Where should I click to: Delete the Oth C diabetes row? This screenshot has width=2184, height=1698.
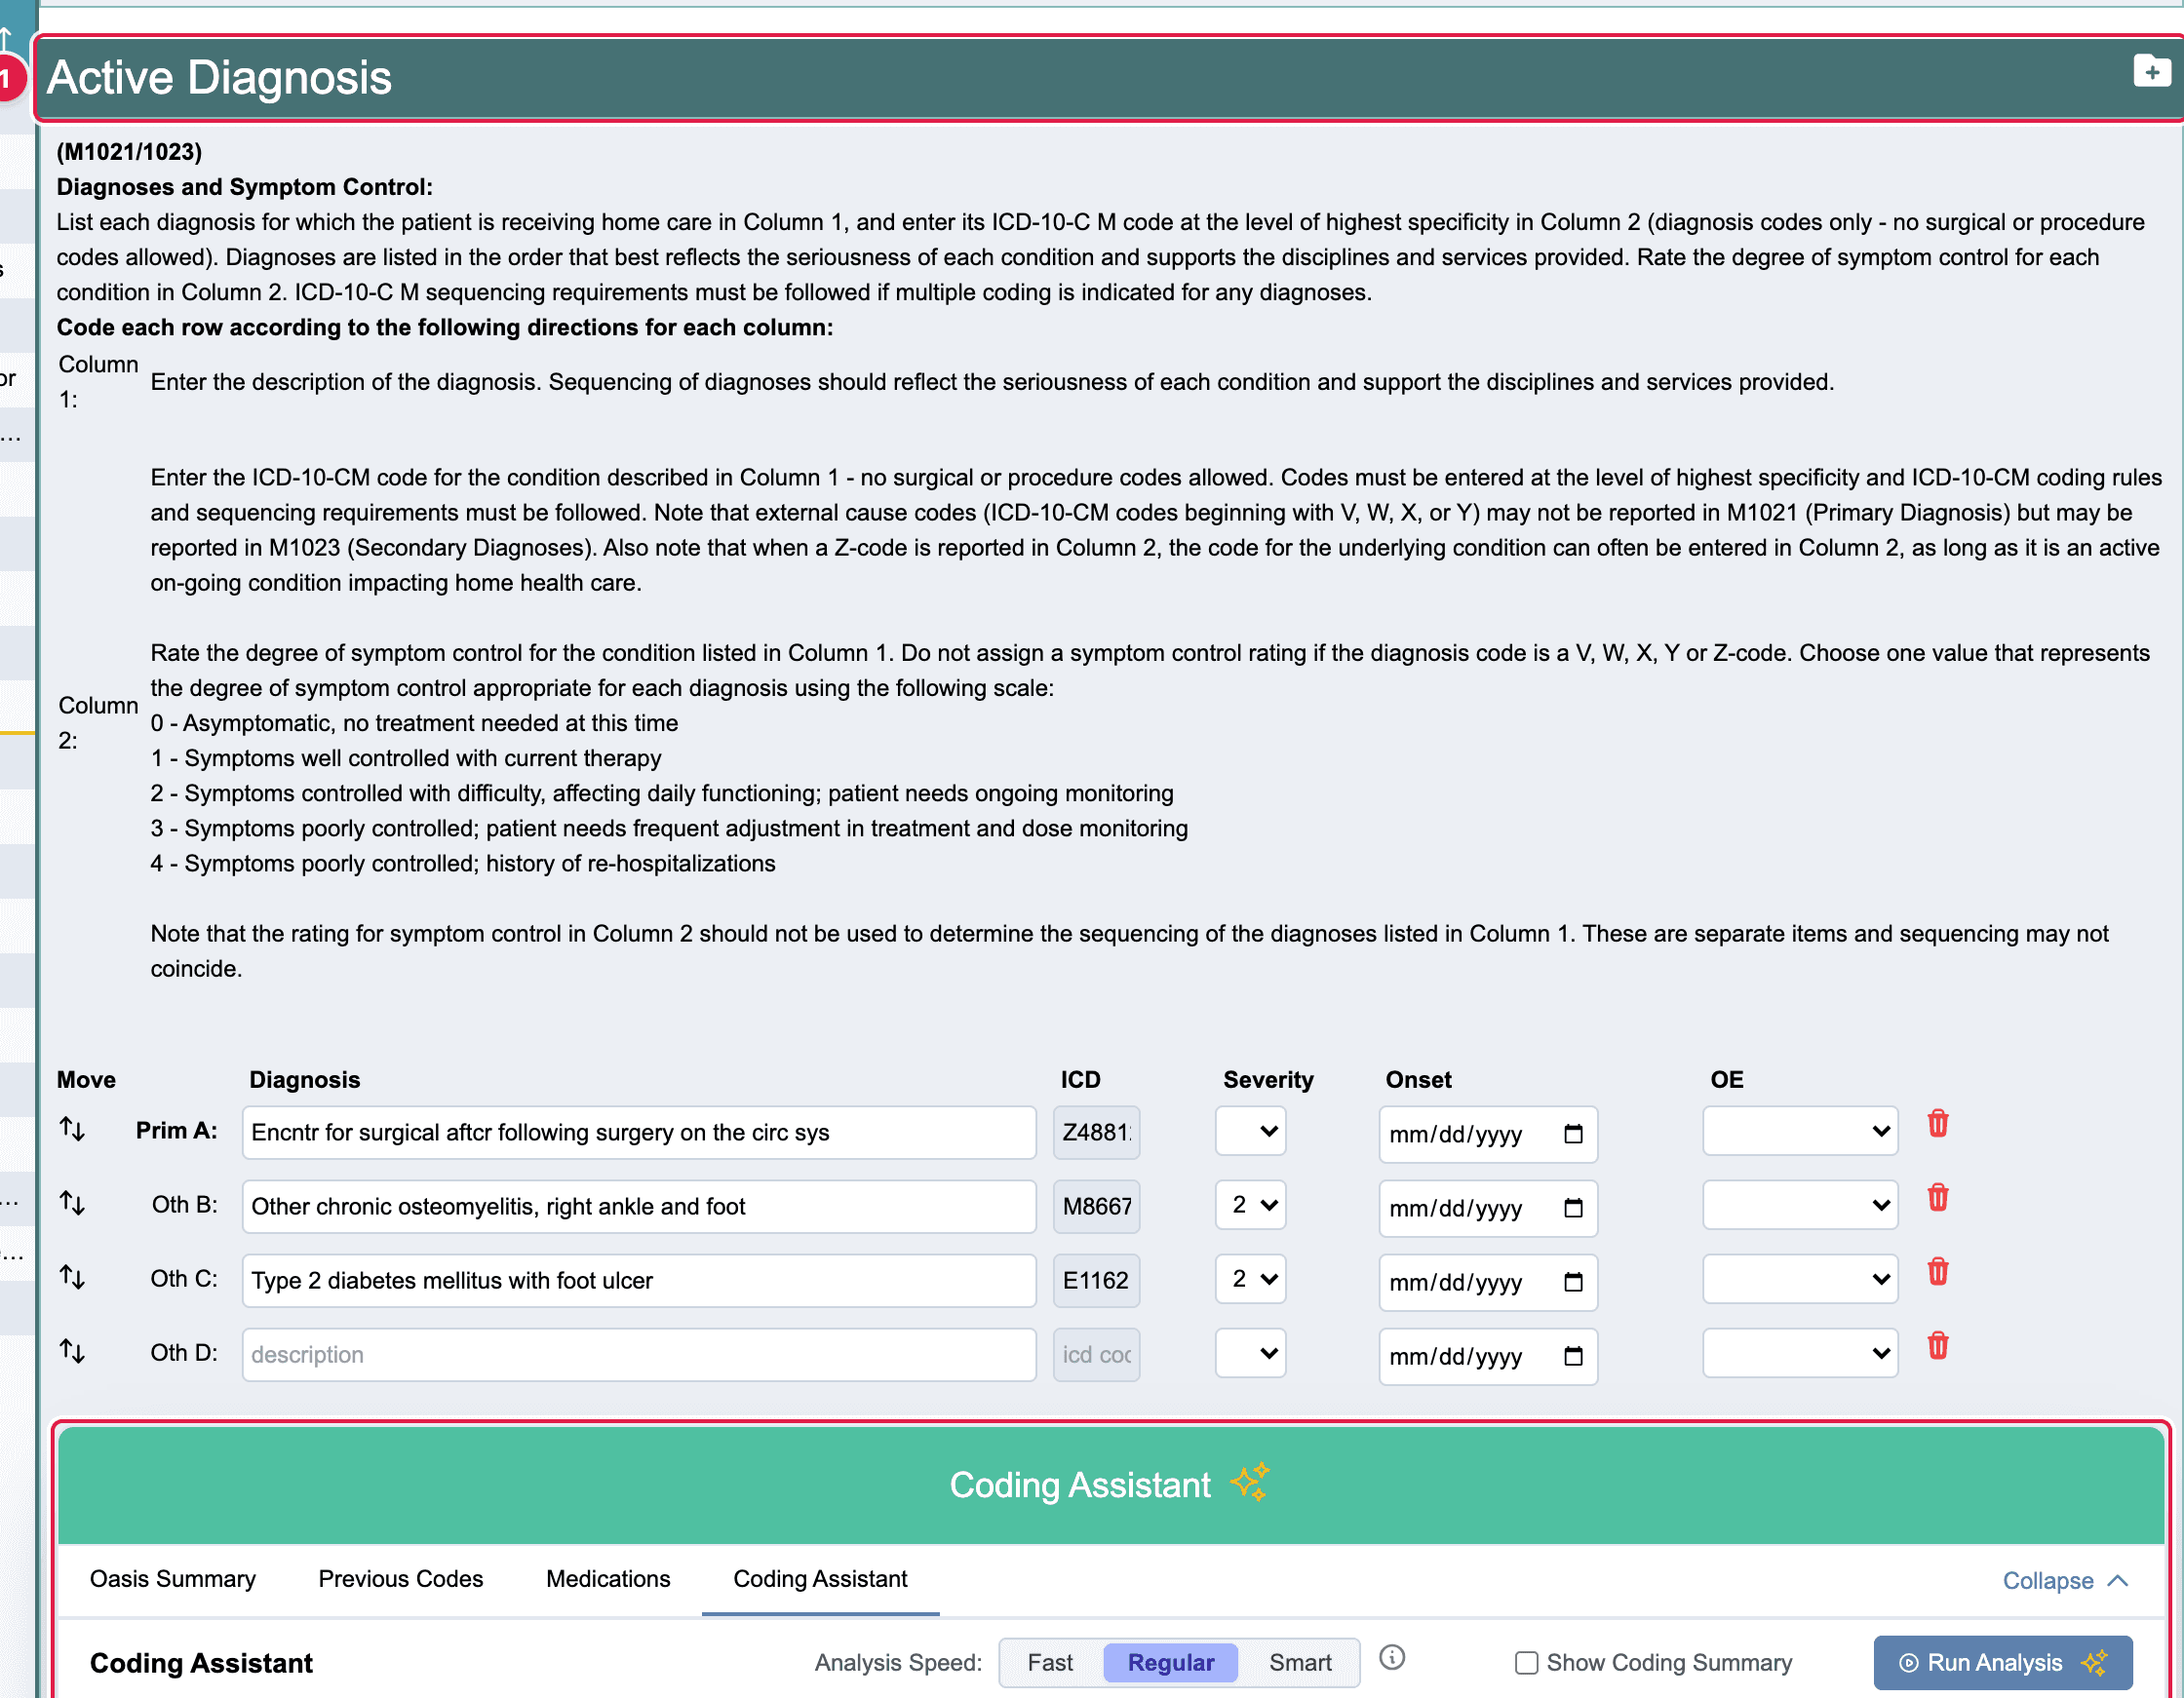click(x=1938, y=1272)
